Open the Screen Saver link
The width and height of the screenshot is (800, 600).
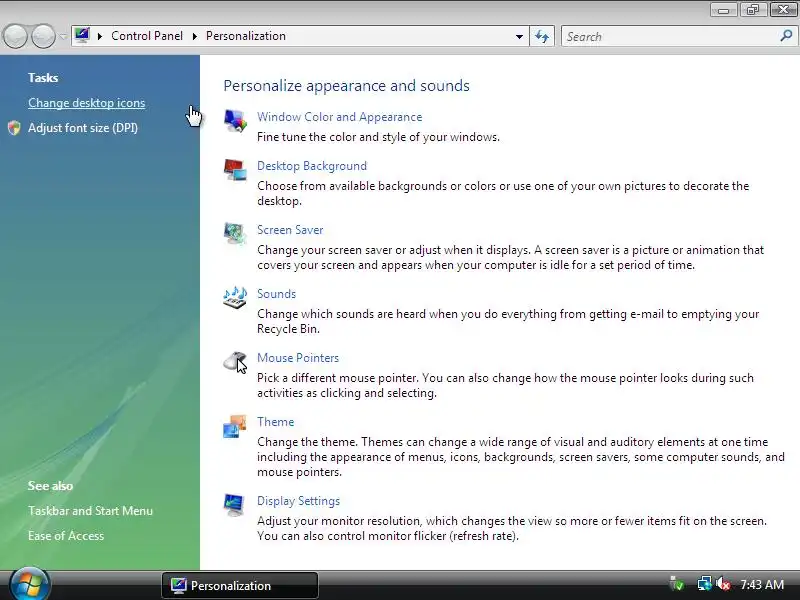(x=290, y=230)
